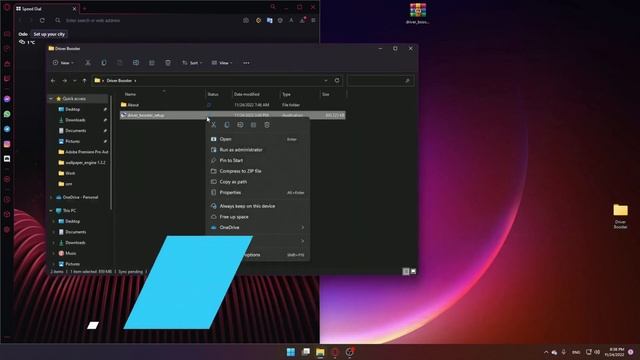Screen dimensions: 640x360
Task: Open Documents under Quick access
Action: coord(76,131)
